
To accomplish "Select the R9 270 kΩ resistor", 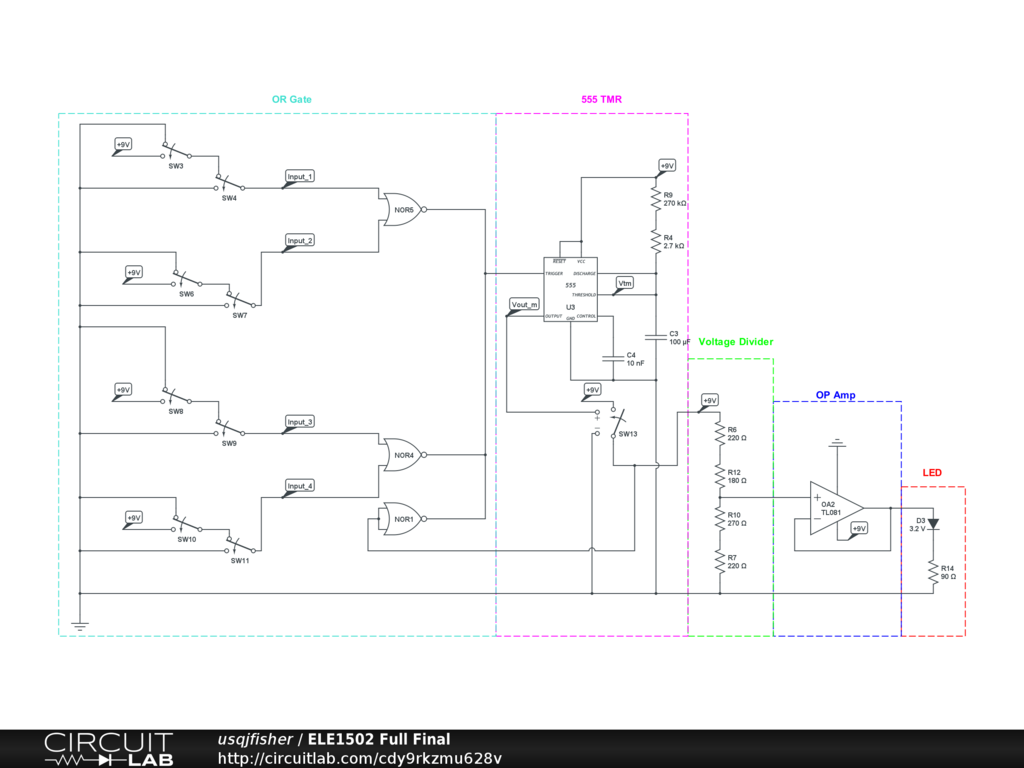I will (656, 200).
